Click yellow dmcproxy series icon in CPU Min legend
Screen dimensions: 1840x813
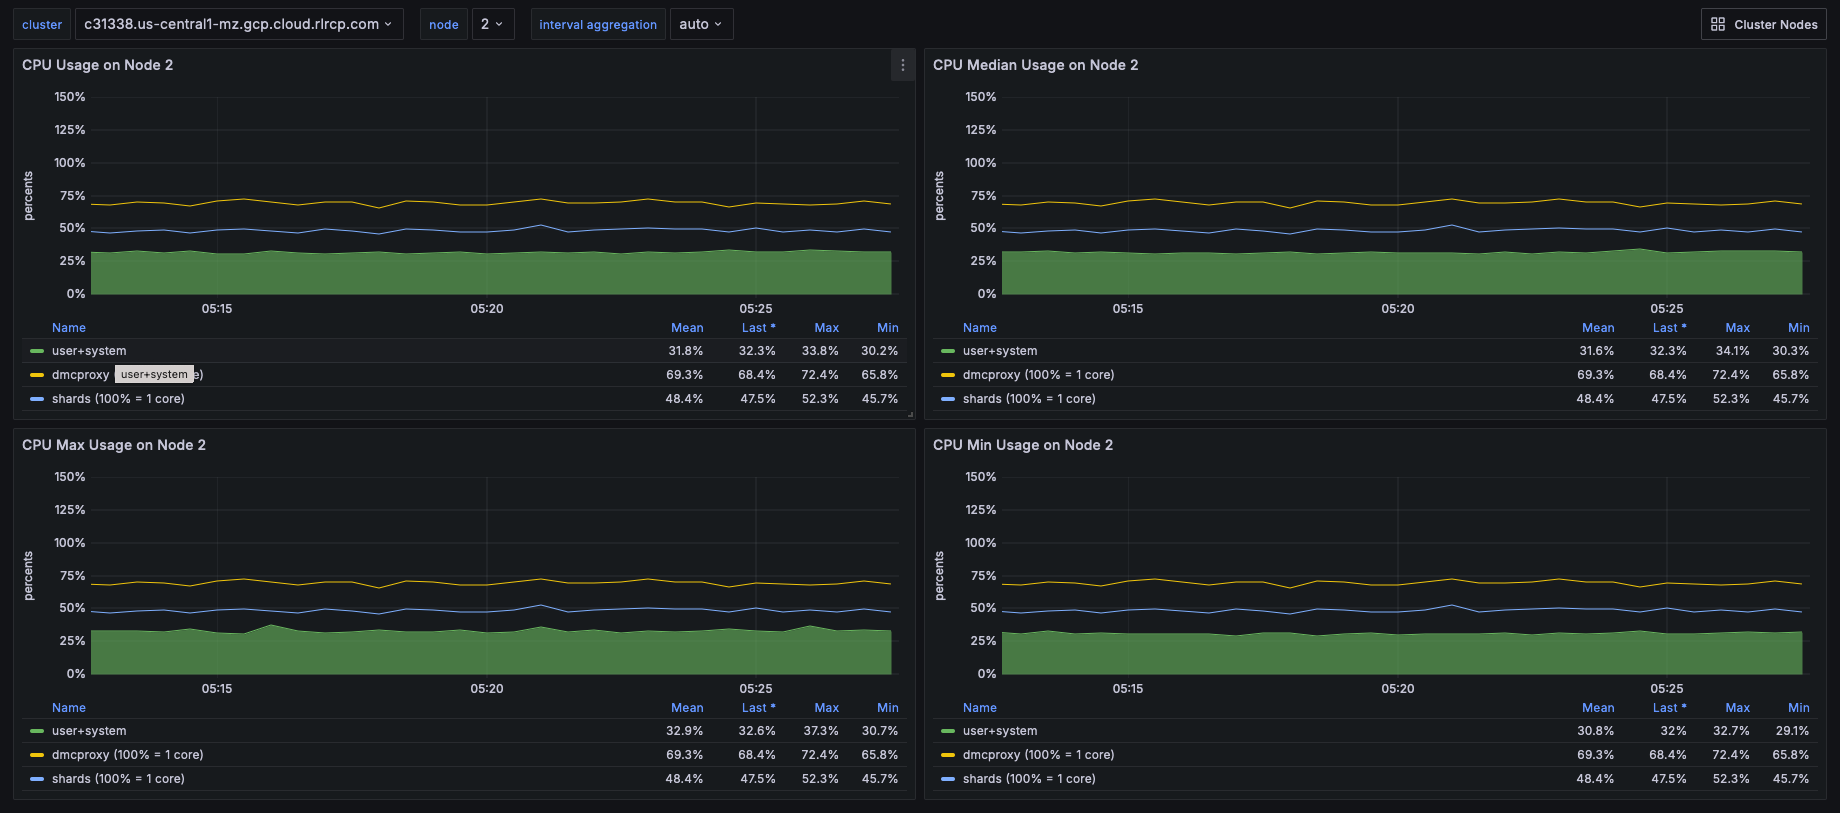click(x=947, y=755)
